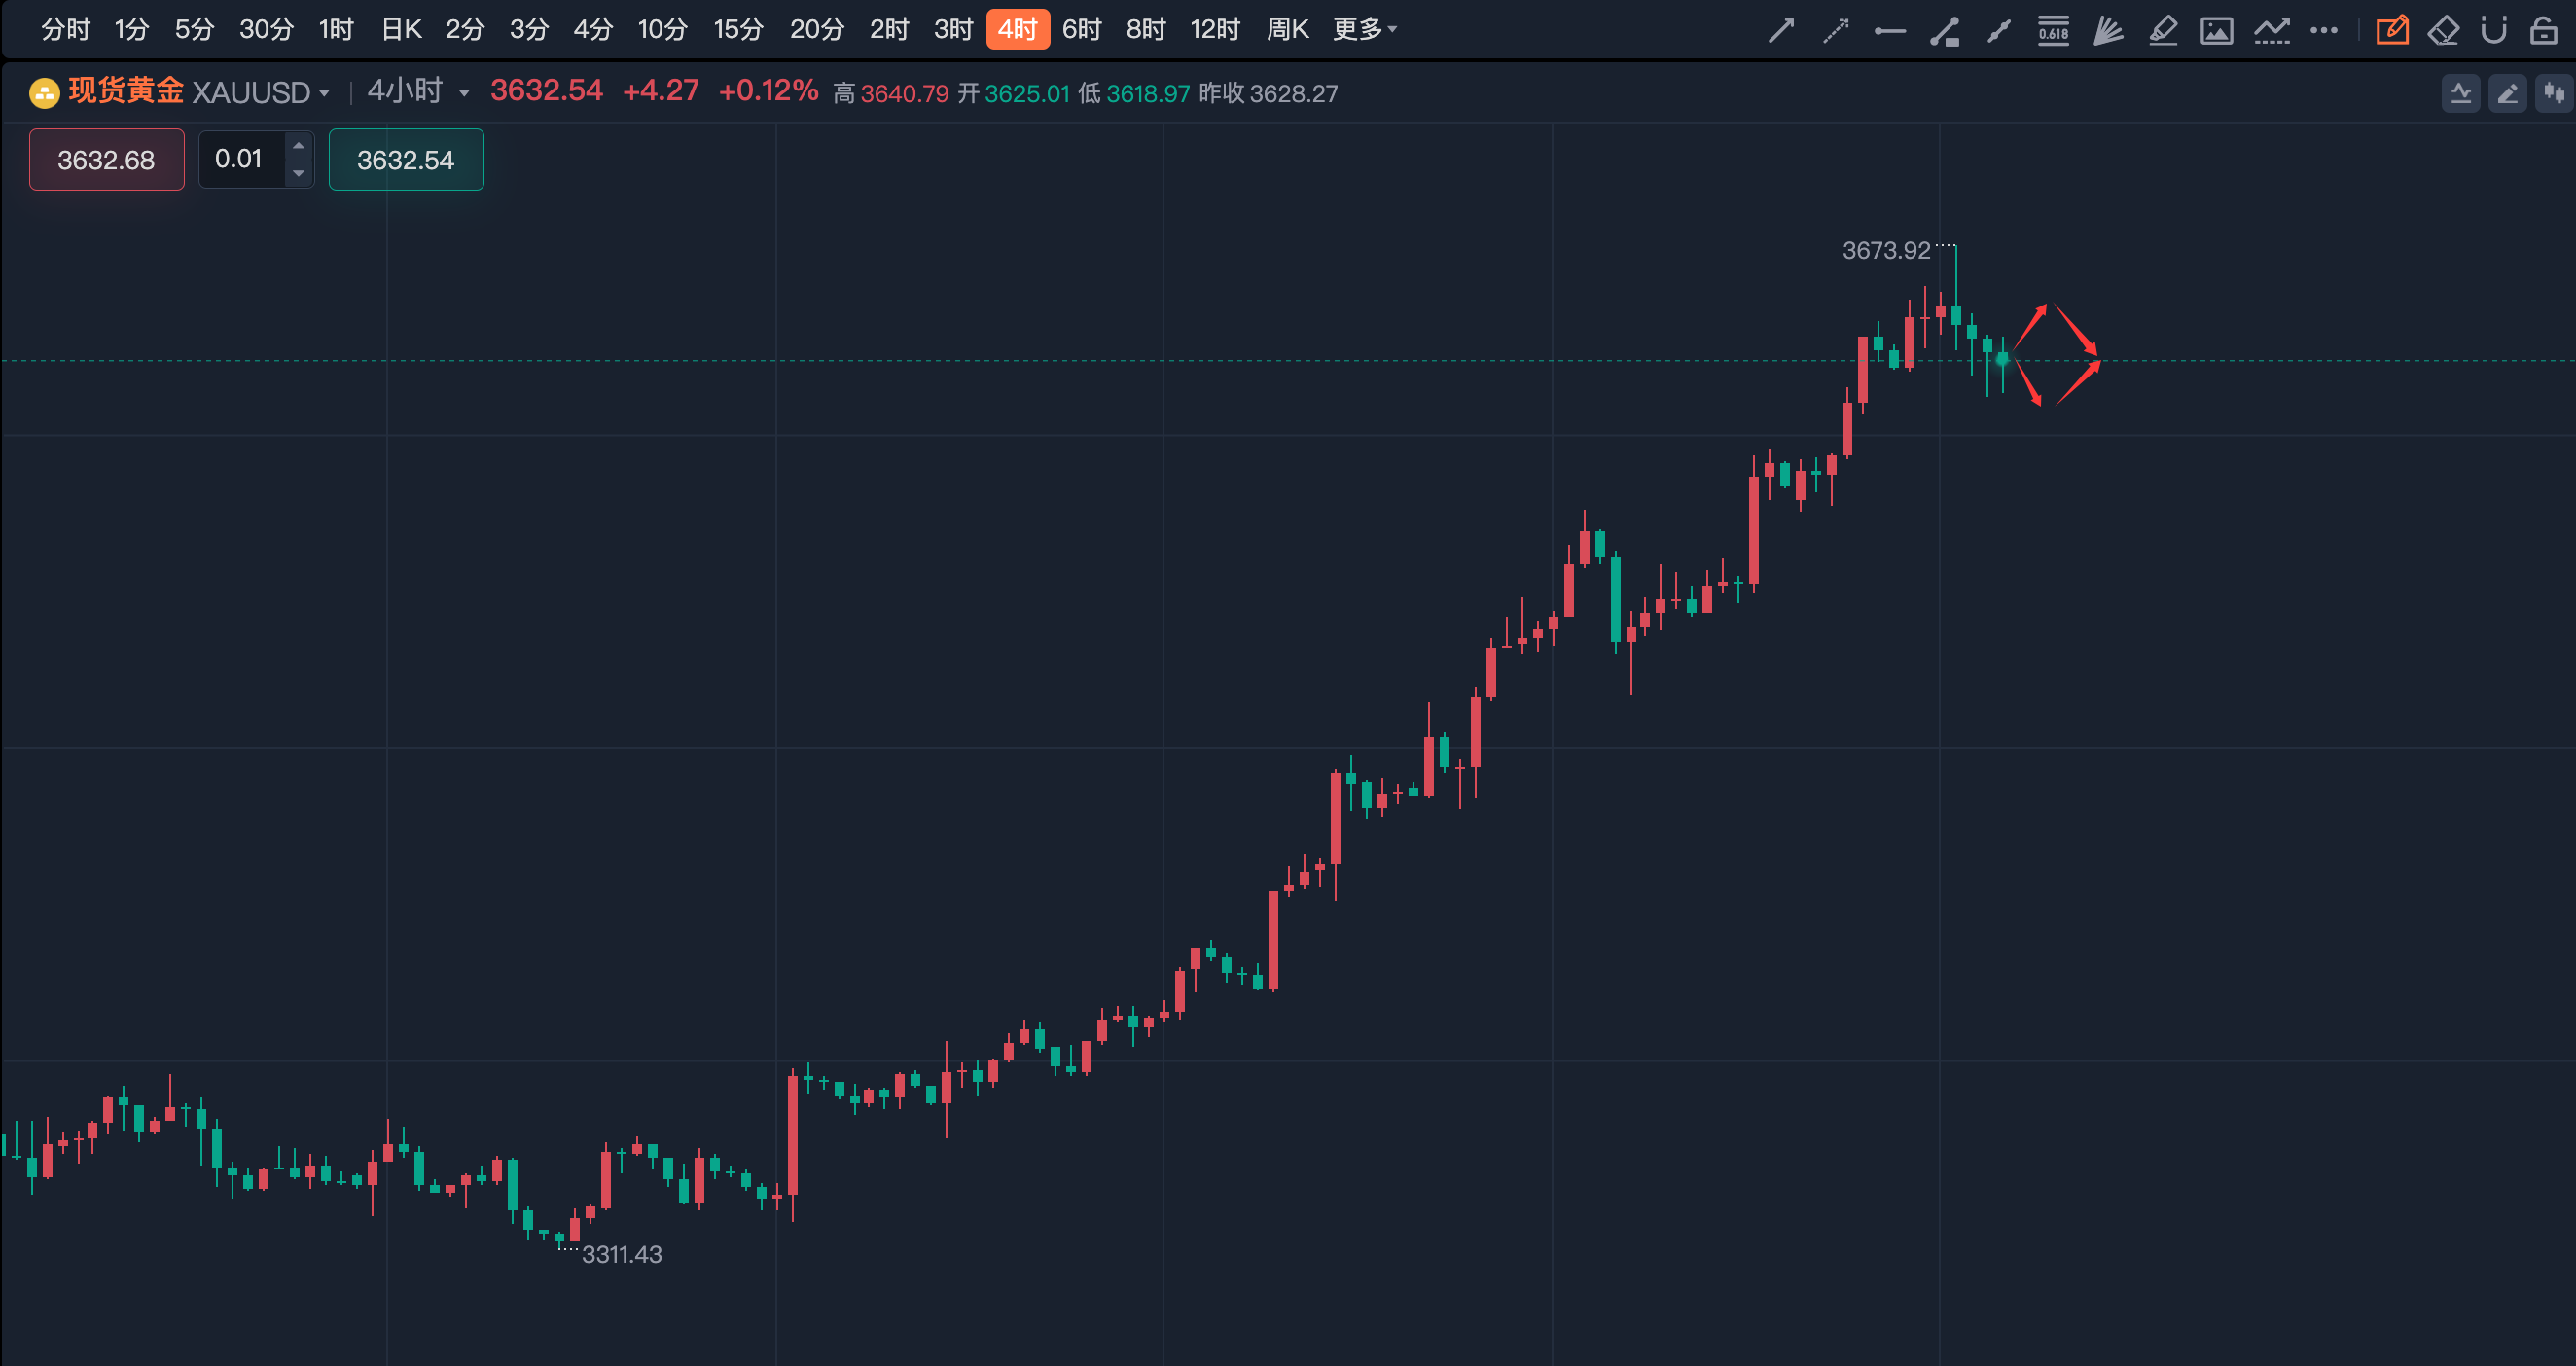Select the Gann fan lines tool
Viewport: 2576px width, 1366px height.
[2108, 30]
